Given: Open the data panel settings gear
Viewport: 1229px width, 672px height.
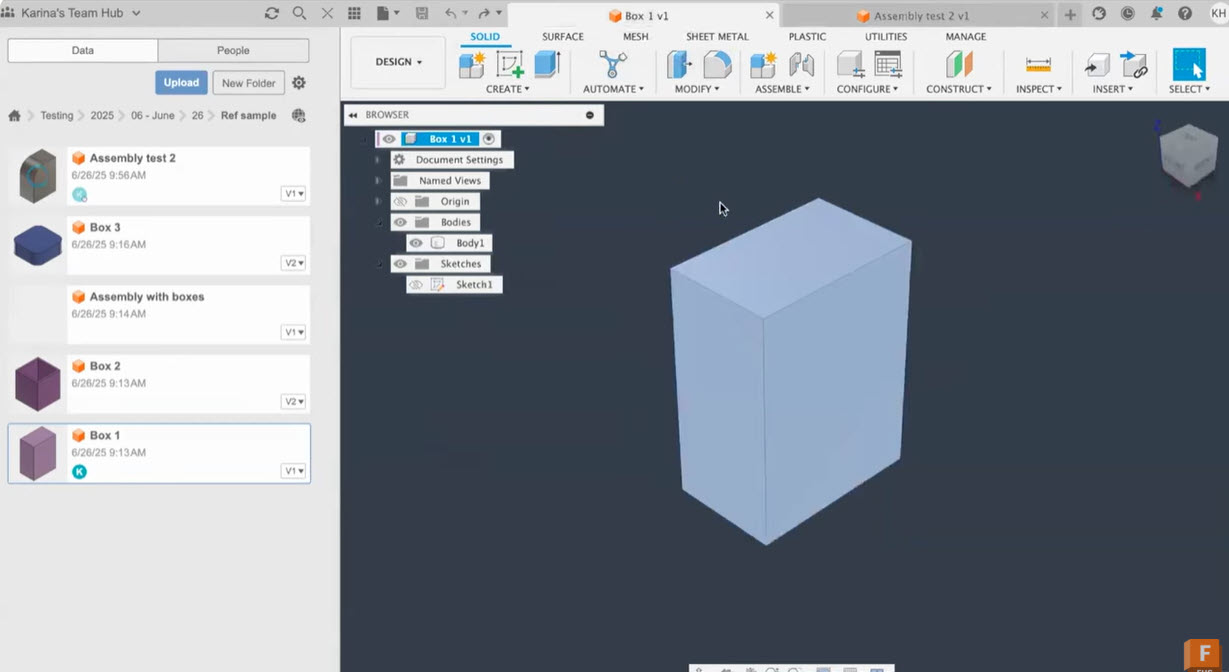Looking at the screenshot, I should [x=298, y=83].
